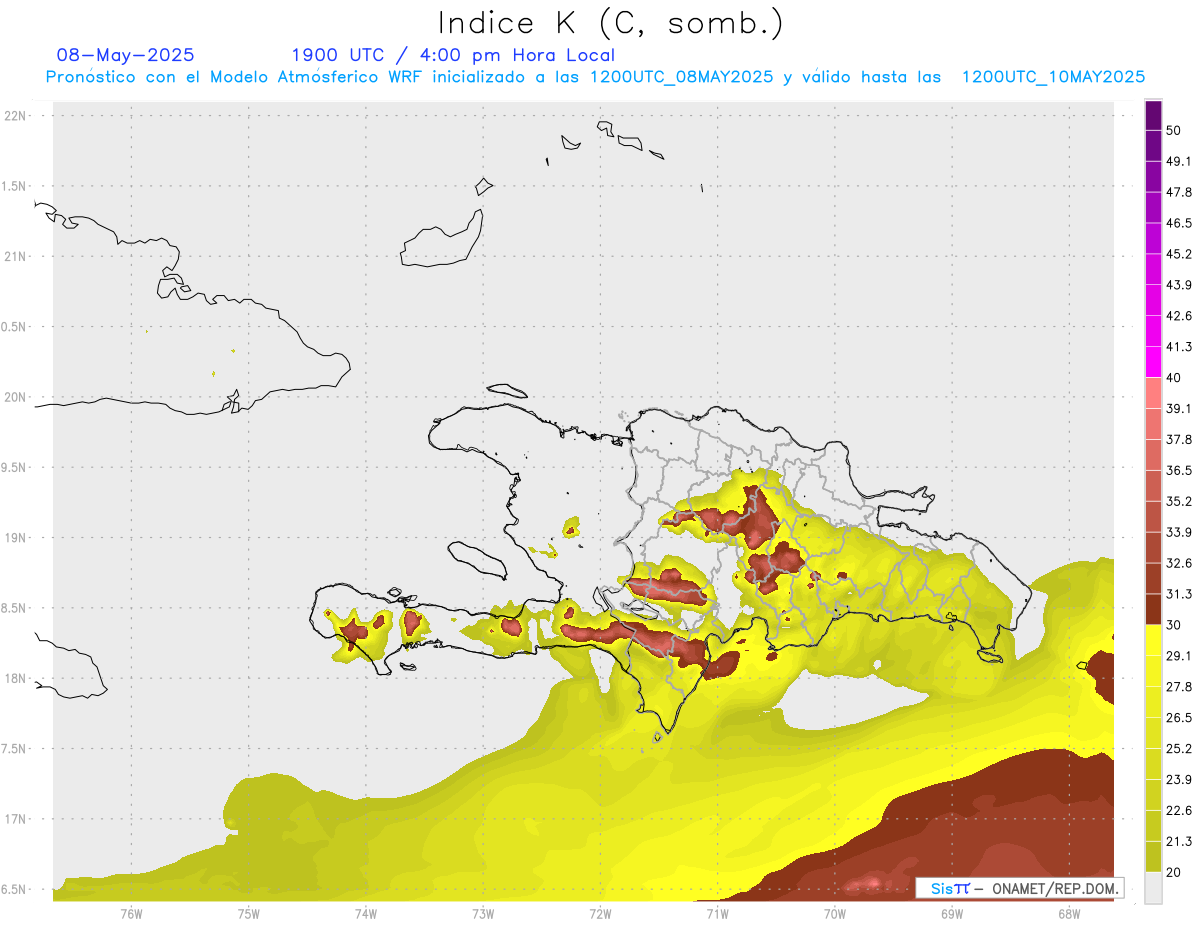Click the title "Indice K (C, somb.)"
The height and width of the screenshot is (927, 1200).
point(611,24)
